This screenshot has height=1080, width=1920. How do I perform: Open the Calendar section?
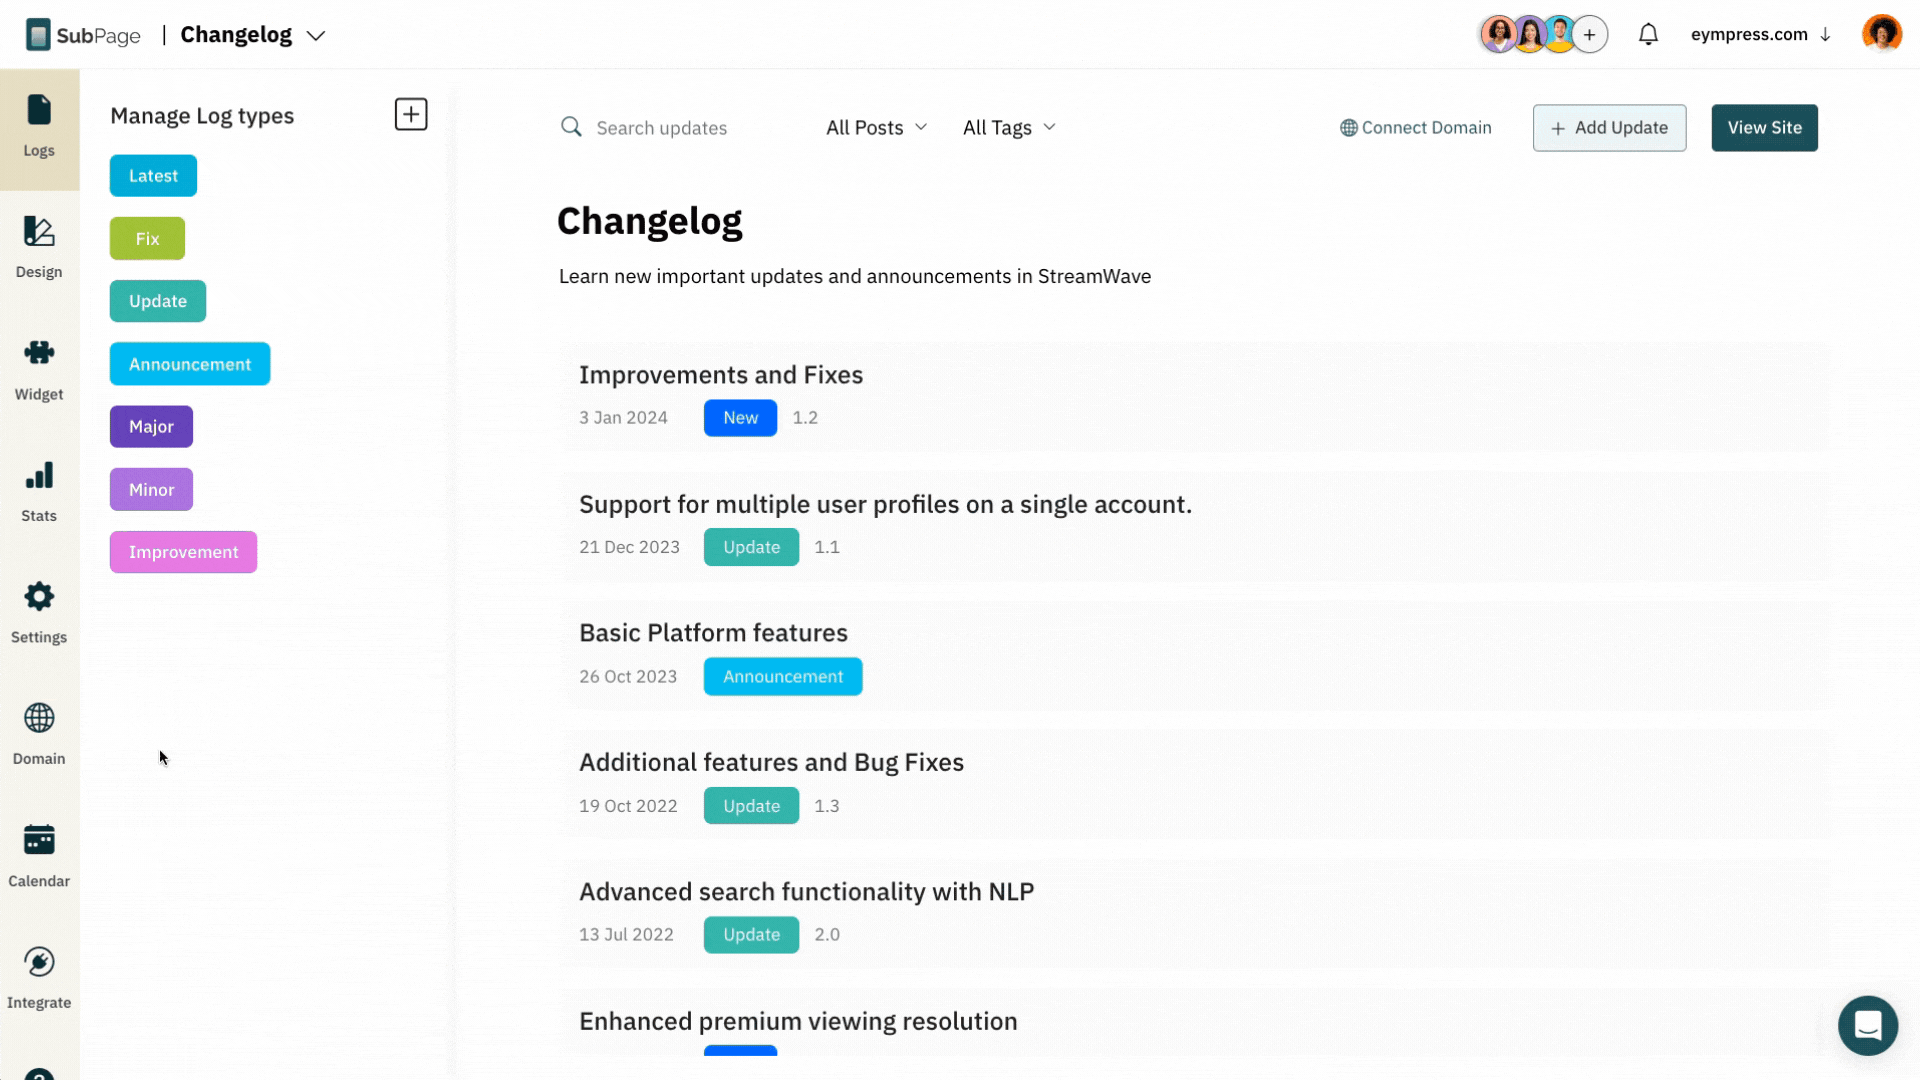39,856
